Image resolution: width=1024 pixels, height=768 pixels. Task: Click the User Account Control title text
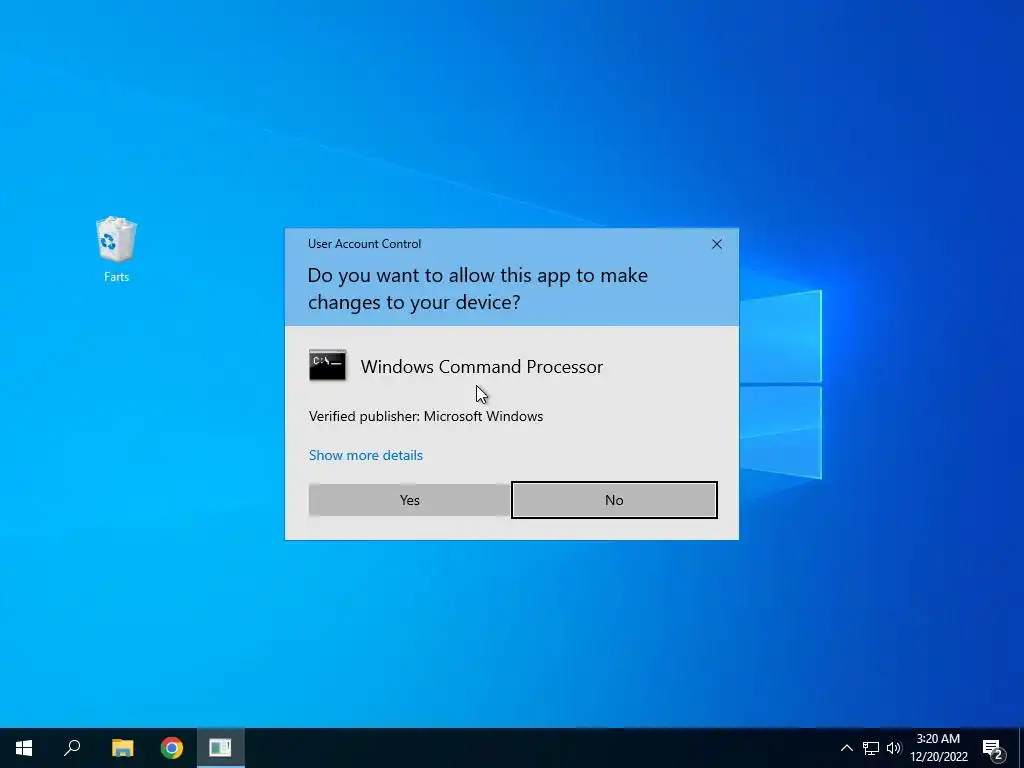[x=364, y=244]
